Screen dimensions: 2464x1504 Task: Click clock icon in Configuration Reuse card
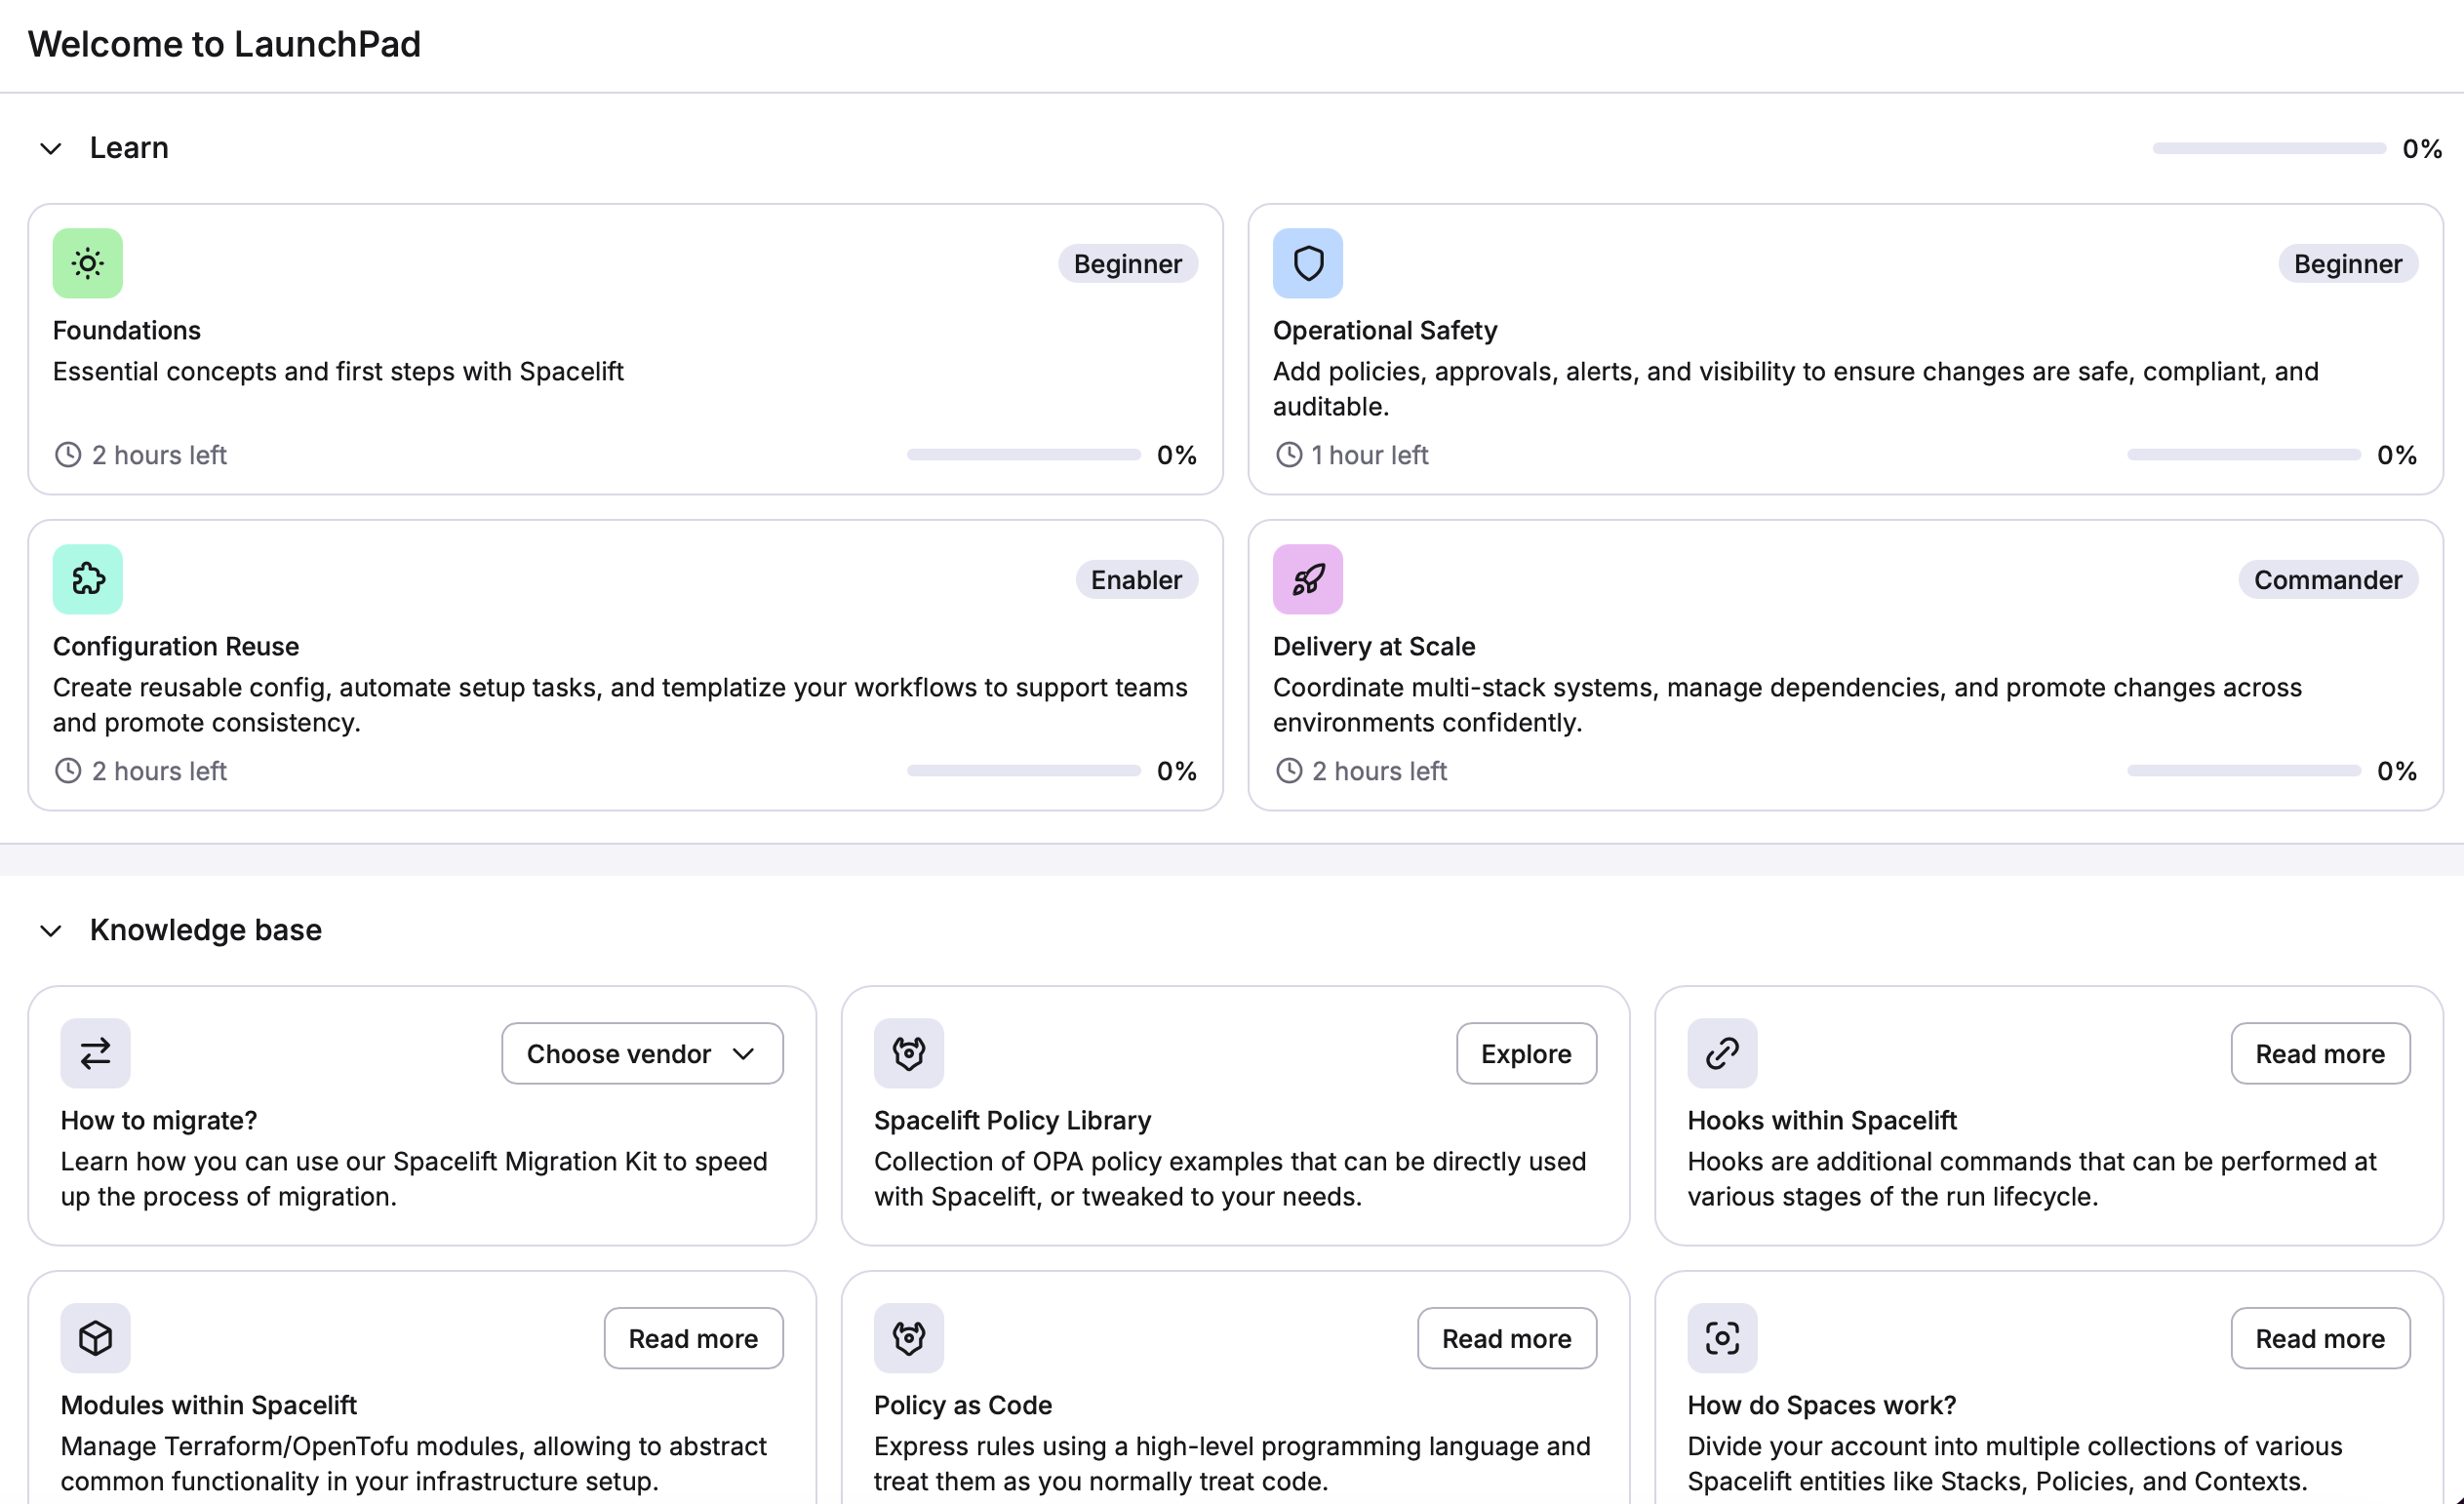coord(68,771)
